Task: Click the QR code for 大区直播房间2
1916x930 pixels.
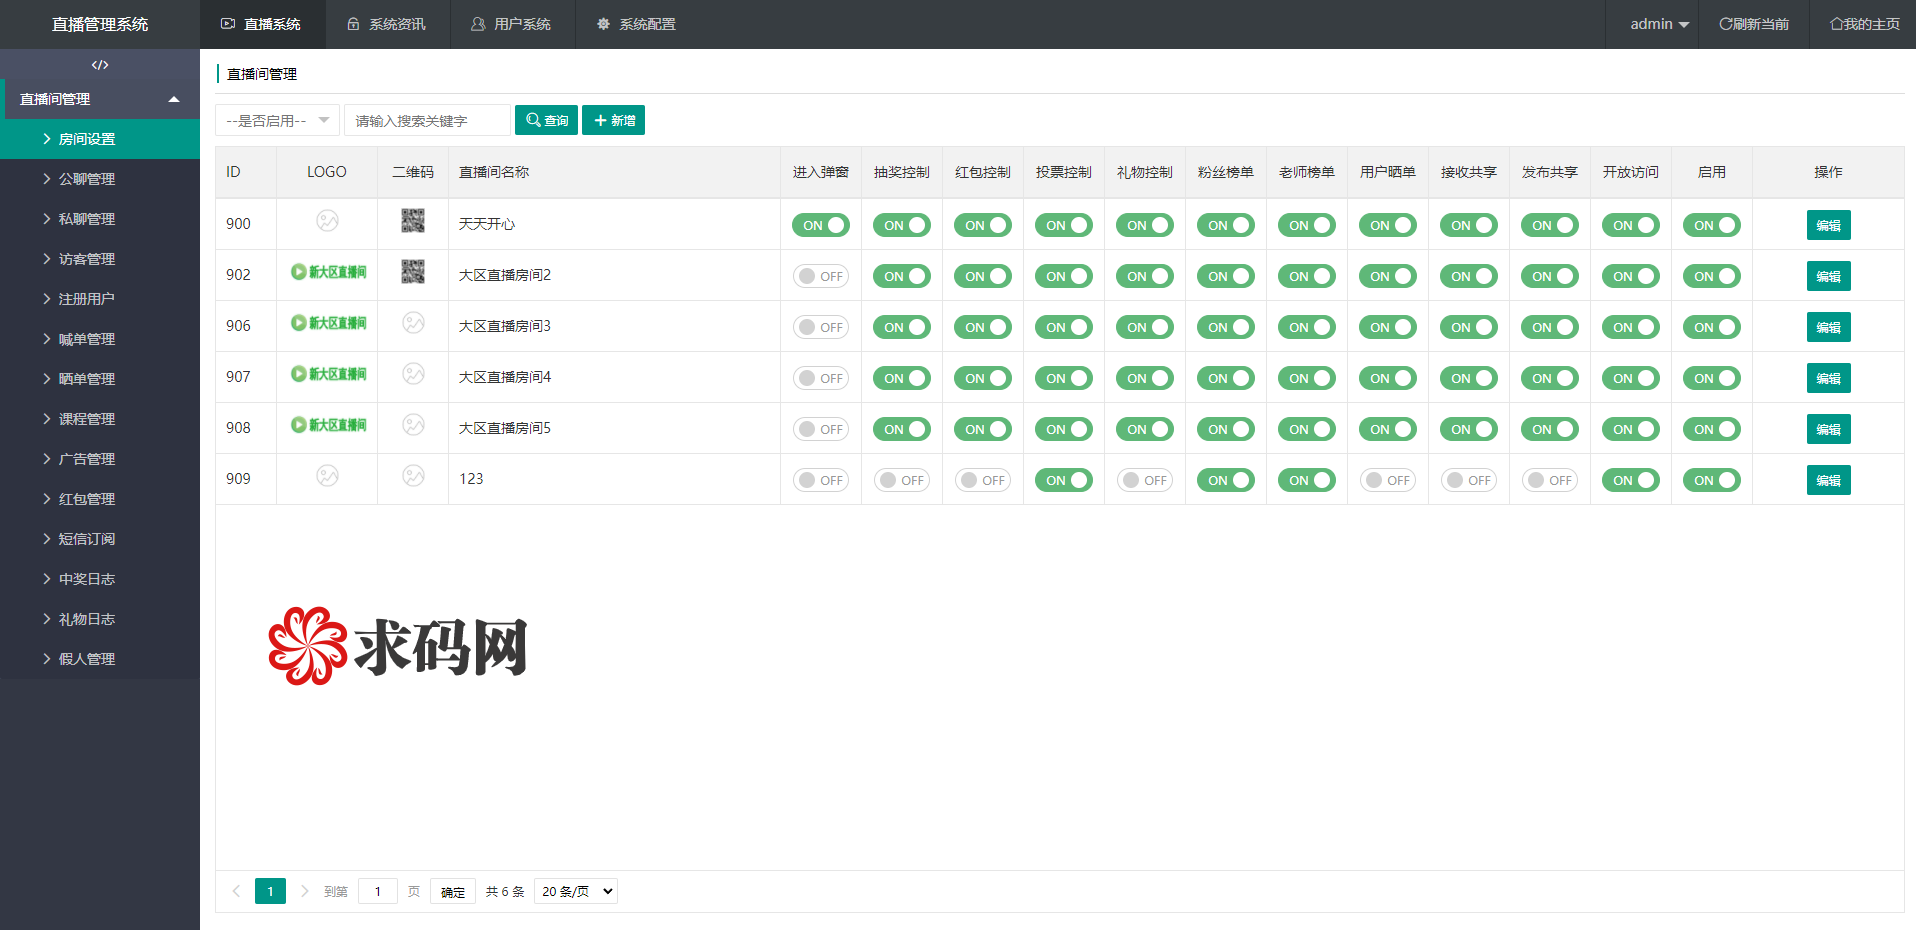Action: pyautogui.click(x=413, y=272)
